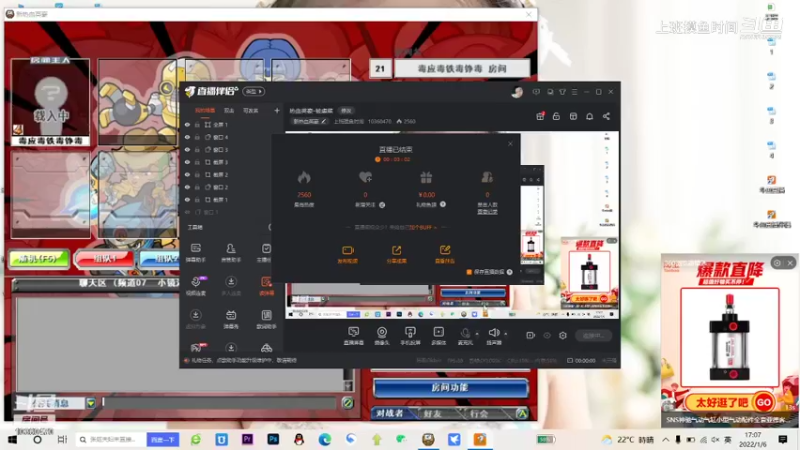Hide the 窗口 4 source
Viewport: 800px width, 450px height.
[x=187, y=137]
